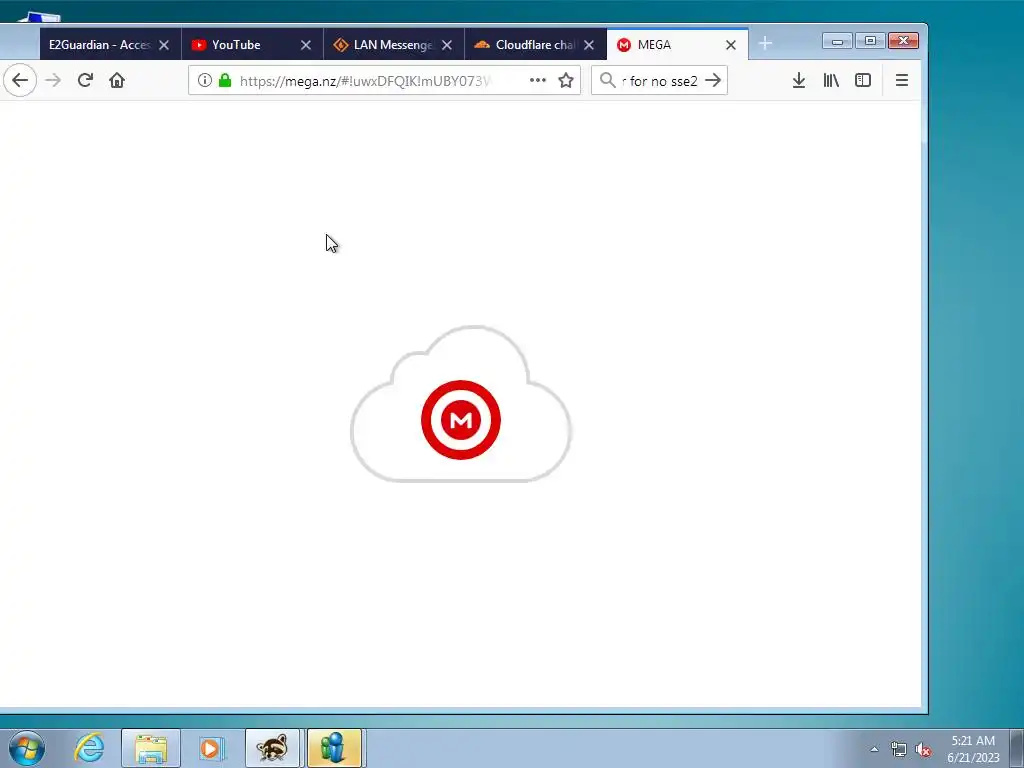Open the Windows Start menu
The image size is (1024, 768).
[27, 748]
